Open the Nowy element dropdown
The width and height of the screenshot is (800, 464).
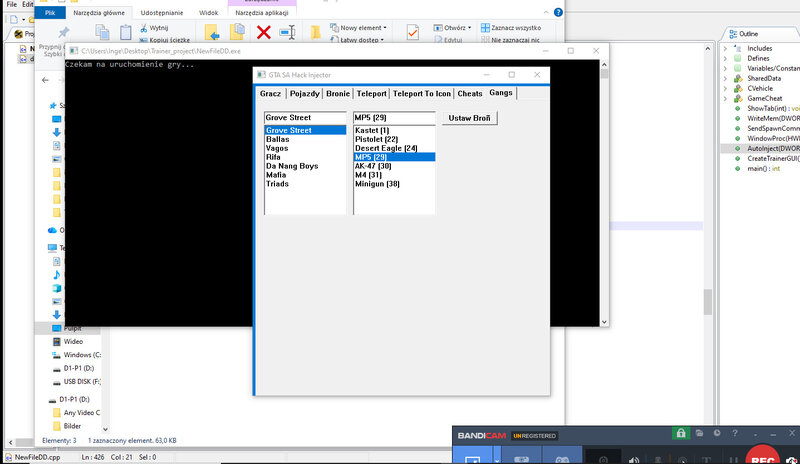click(358, 28)
